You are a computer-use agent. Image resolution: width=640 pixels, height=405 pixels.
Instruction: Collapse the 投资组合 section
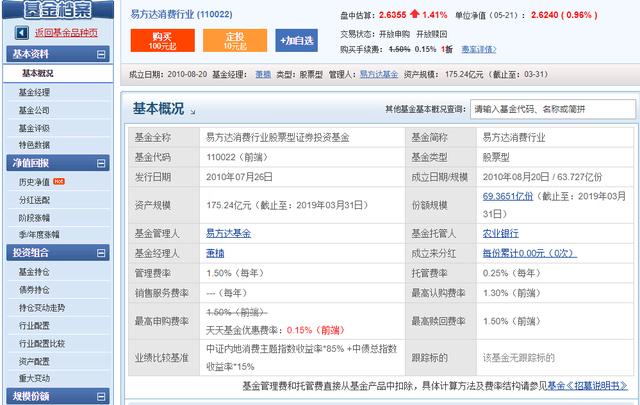tap(101, 253)
